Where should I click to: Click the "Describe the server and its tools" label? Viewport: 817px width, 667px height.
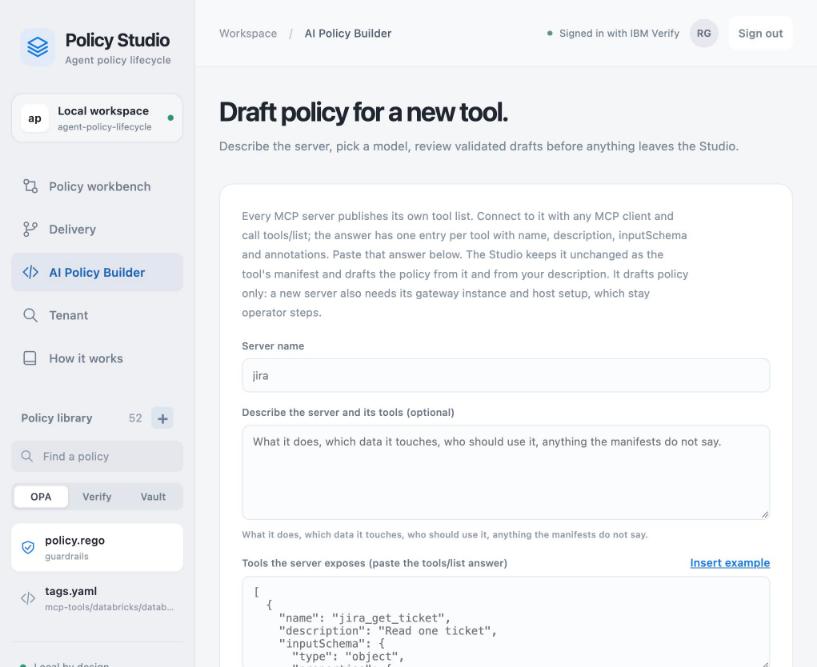coord(348,412)
